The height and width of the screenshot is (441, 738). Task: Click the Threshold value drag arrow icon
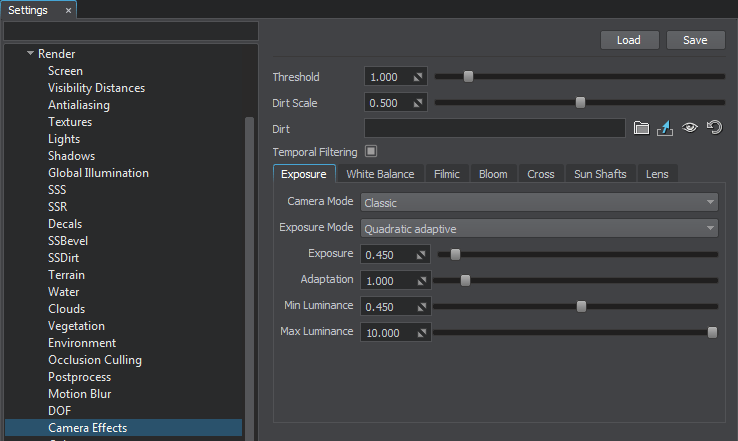pos(418,77)
